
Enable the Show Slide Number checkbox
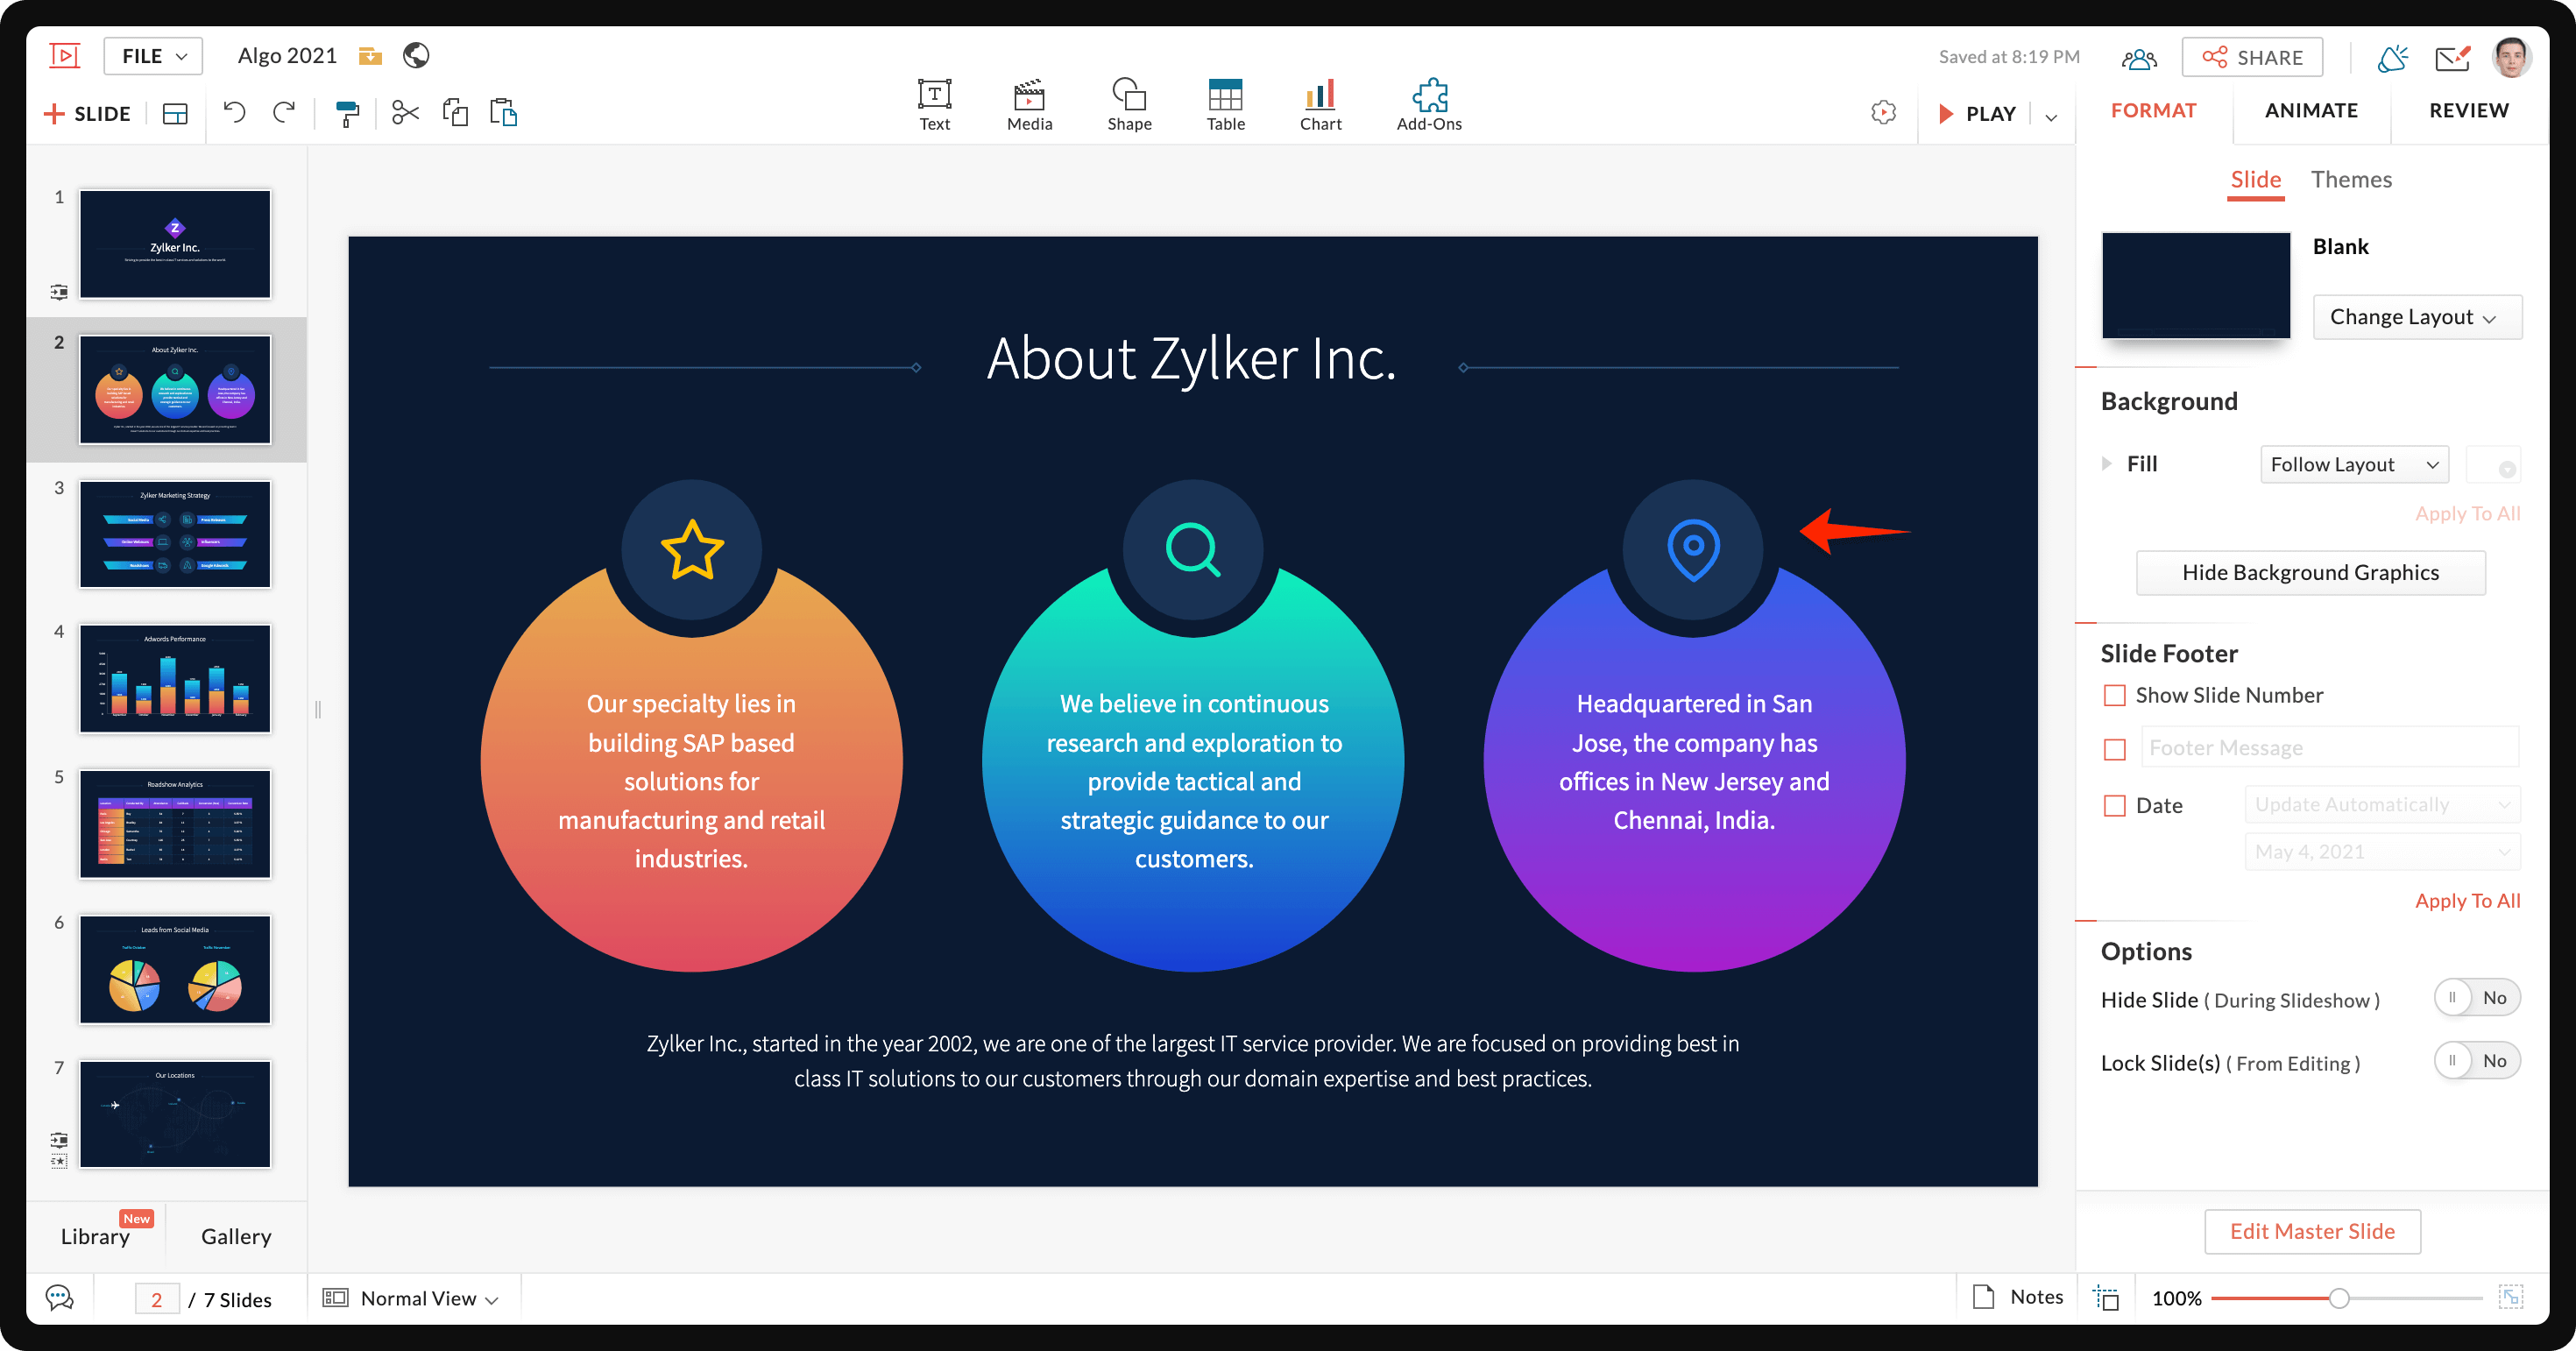[2114, 695]
